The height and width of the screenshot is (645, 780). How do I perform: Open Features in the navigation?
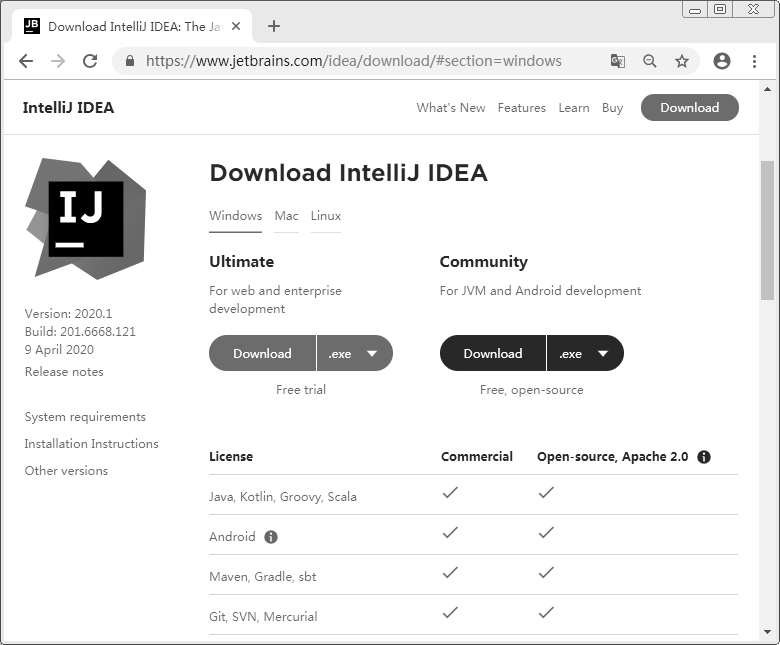point(521,107)
